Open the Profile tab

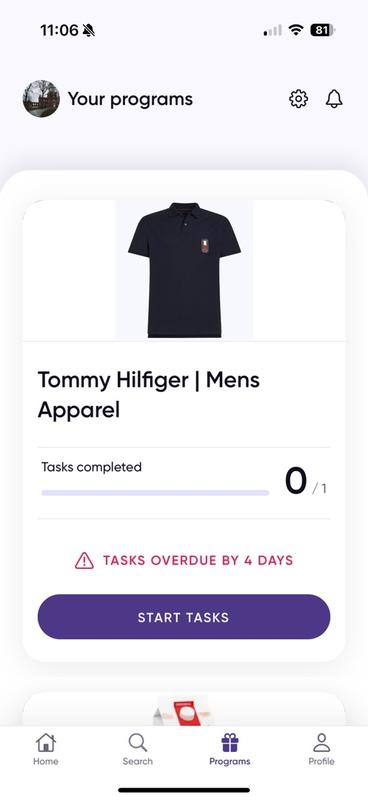[322, 749]
